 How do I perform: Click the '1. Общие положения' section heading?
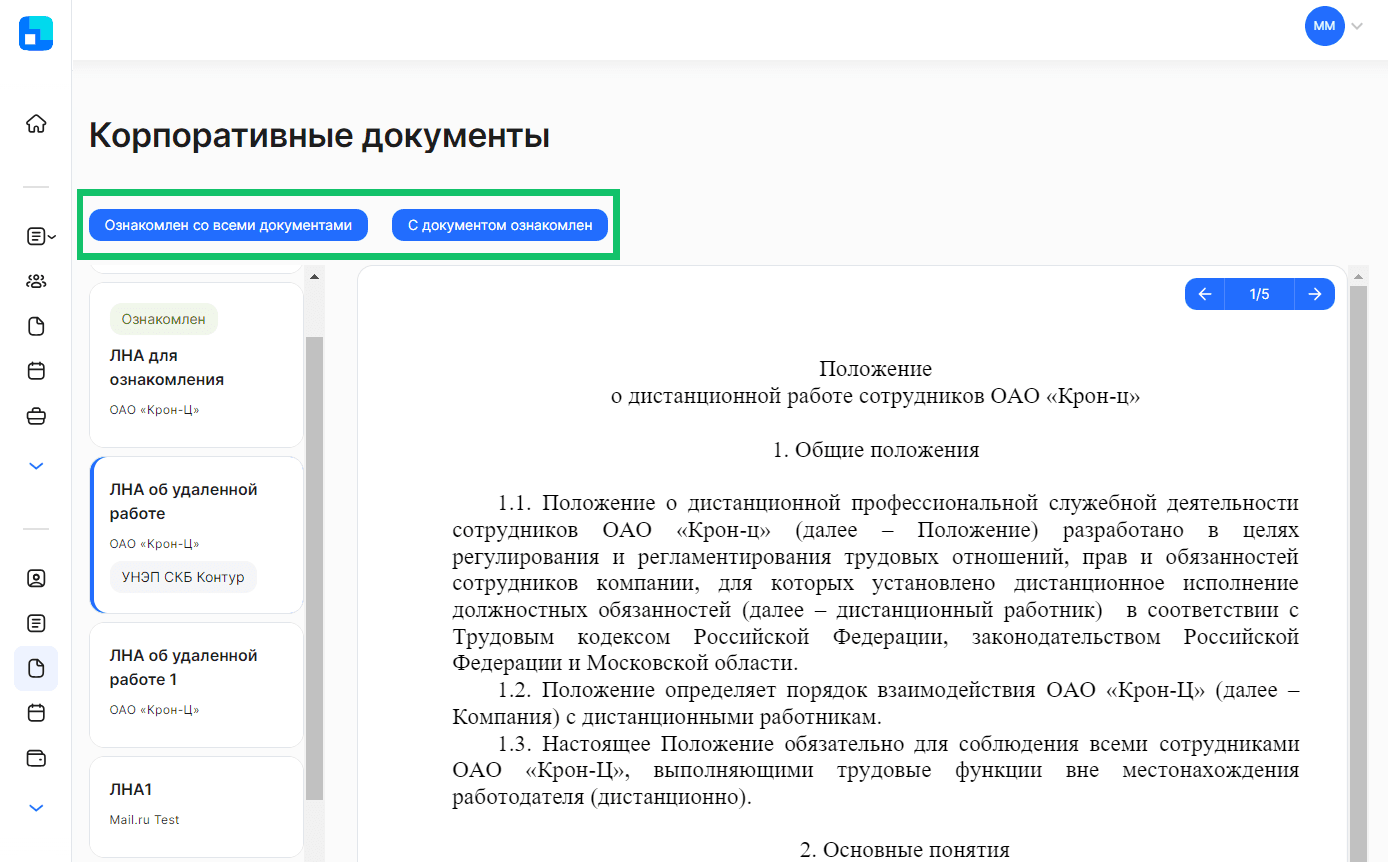tap(876, 450)
